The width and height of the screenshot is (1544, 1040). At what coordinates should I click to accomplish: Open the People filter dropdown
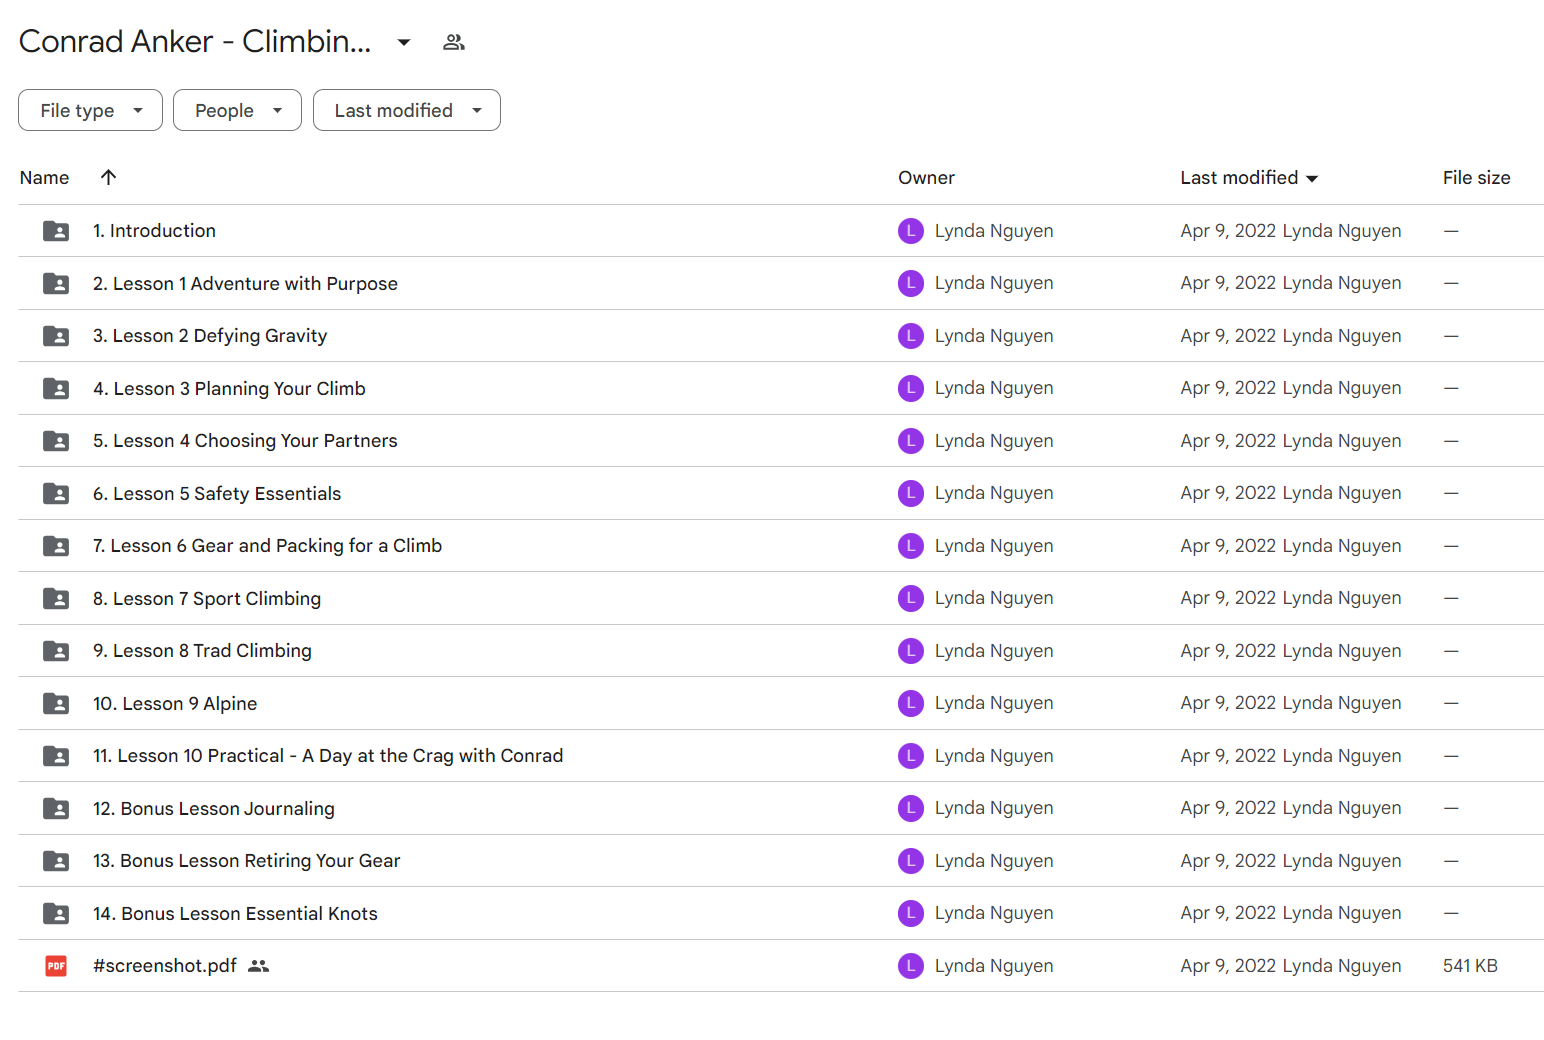pos(237,110)
